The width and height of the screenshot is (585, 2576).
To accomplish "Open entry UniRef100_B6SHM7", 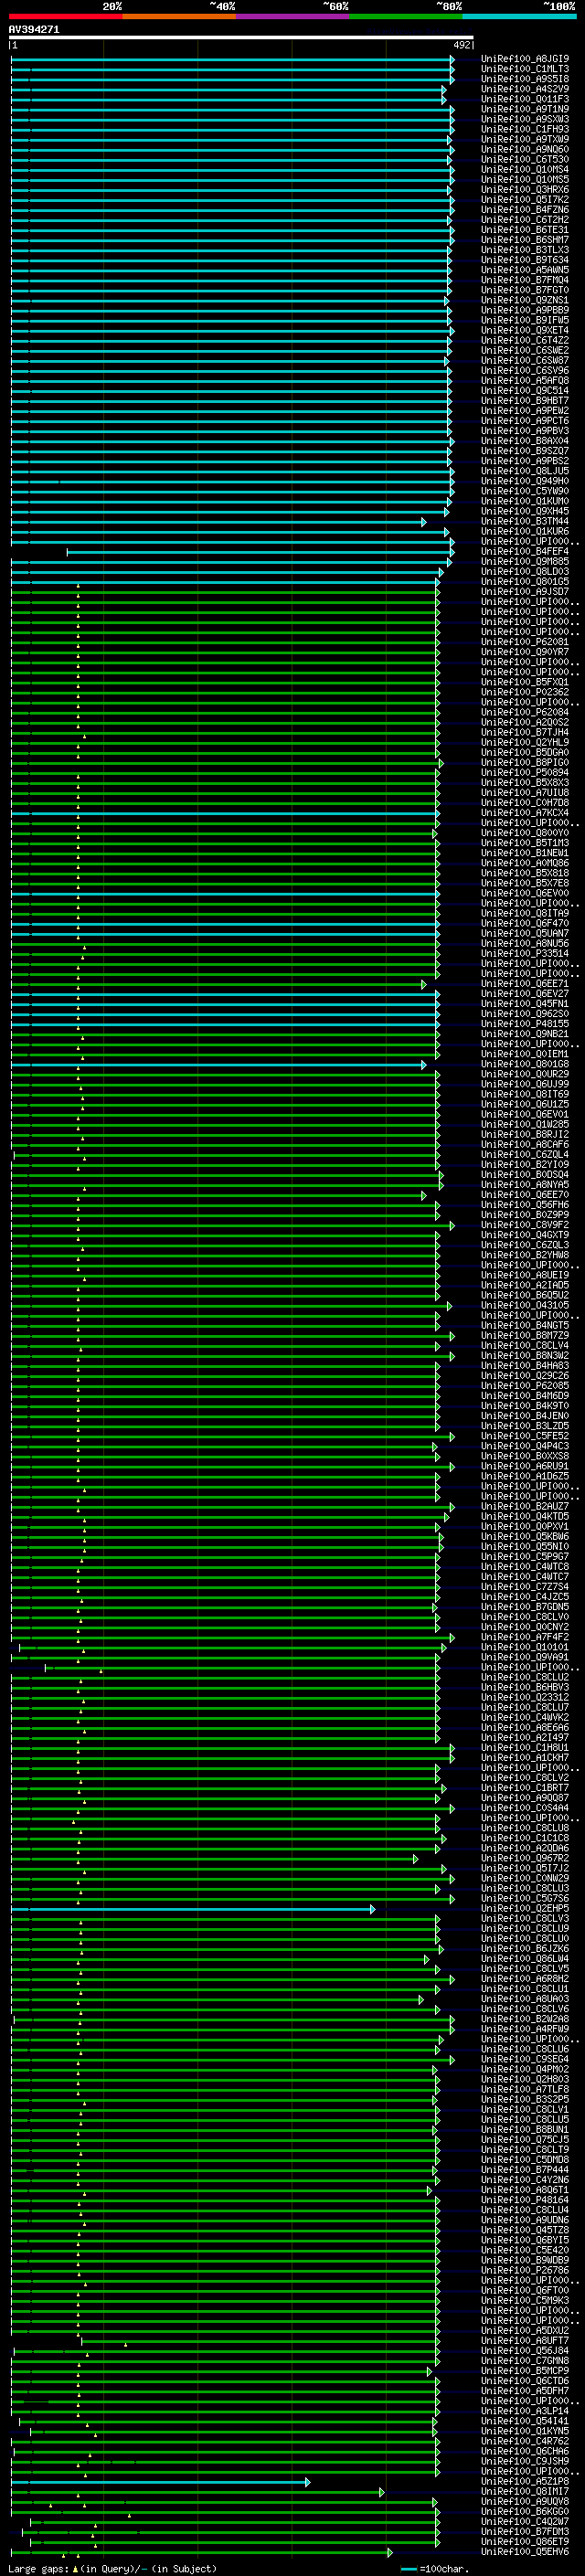I will point(525,240).
